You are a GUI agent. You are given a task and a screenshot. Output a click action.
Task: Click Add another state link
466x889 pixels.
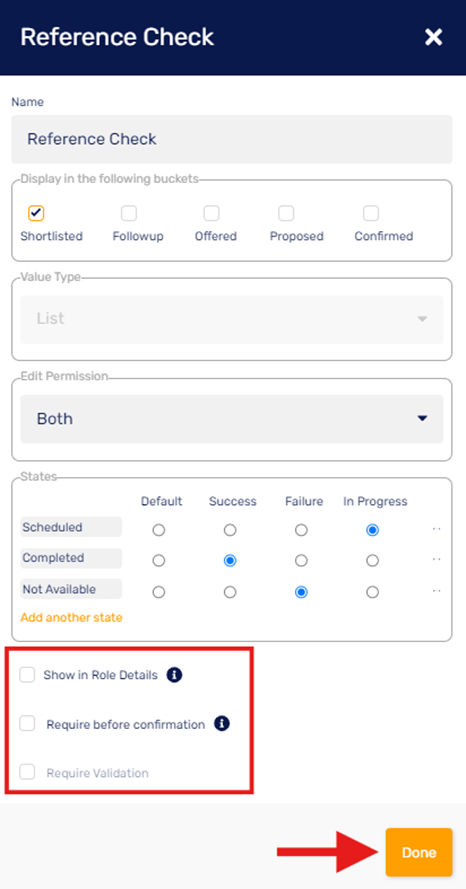[x=71, y=617]
